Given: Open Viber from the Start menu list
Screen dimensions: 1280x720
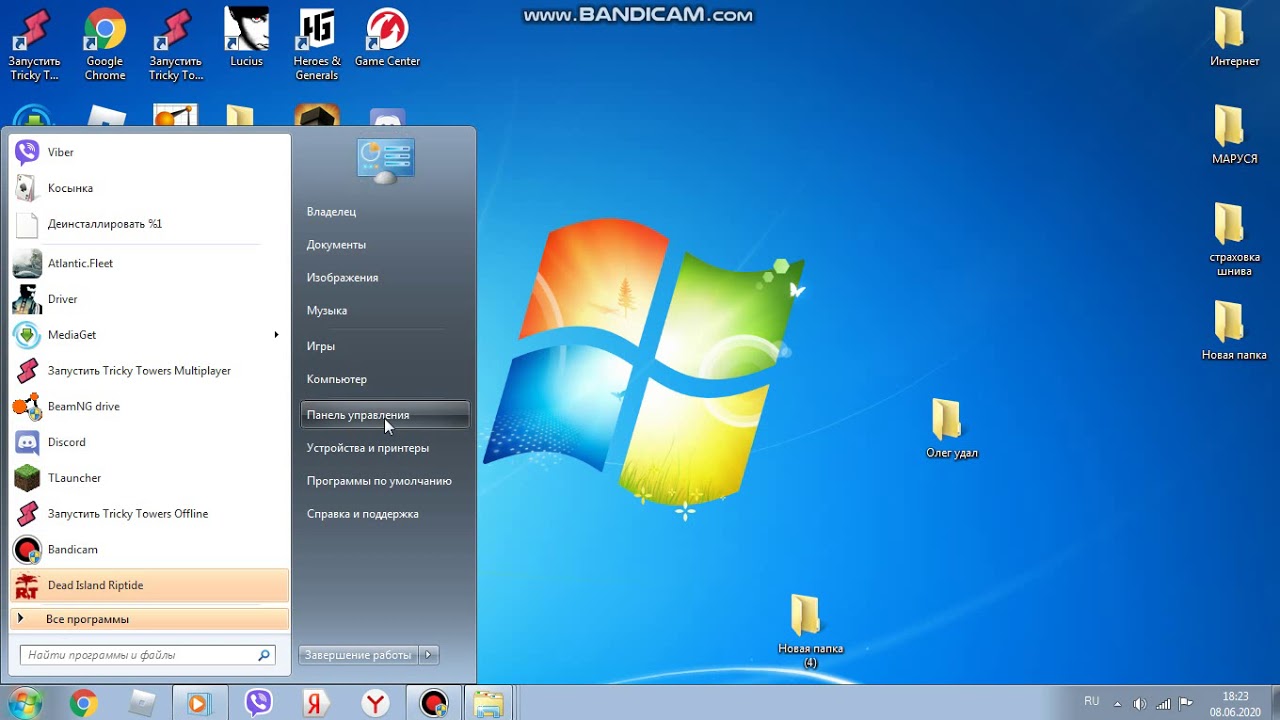Looking at the screenshot, I should [150, 152].
